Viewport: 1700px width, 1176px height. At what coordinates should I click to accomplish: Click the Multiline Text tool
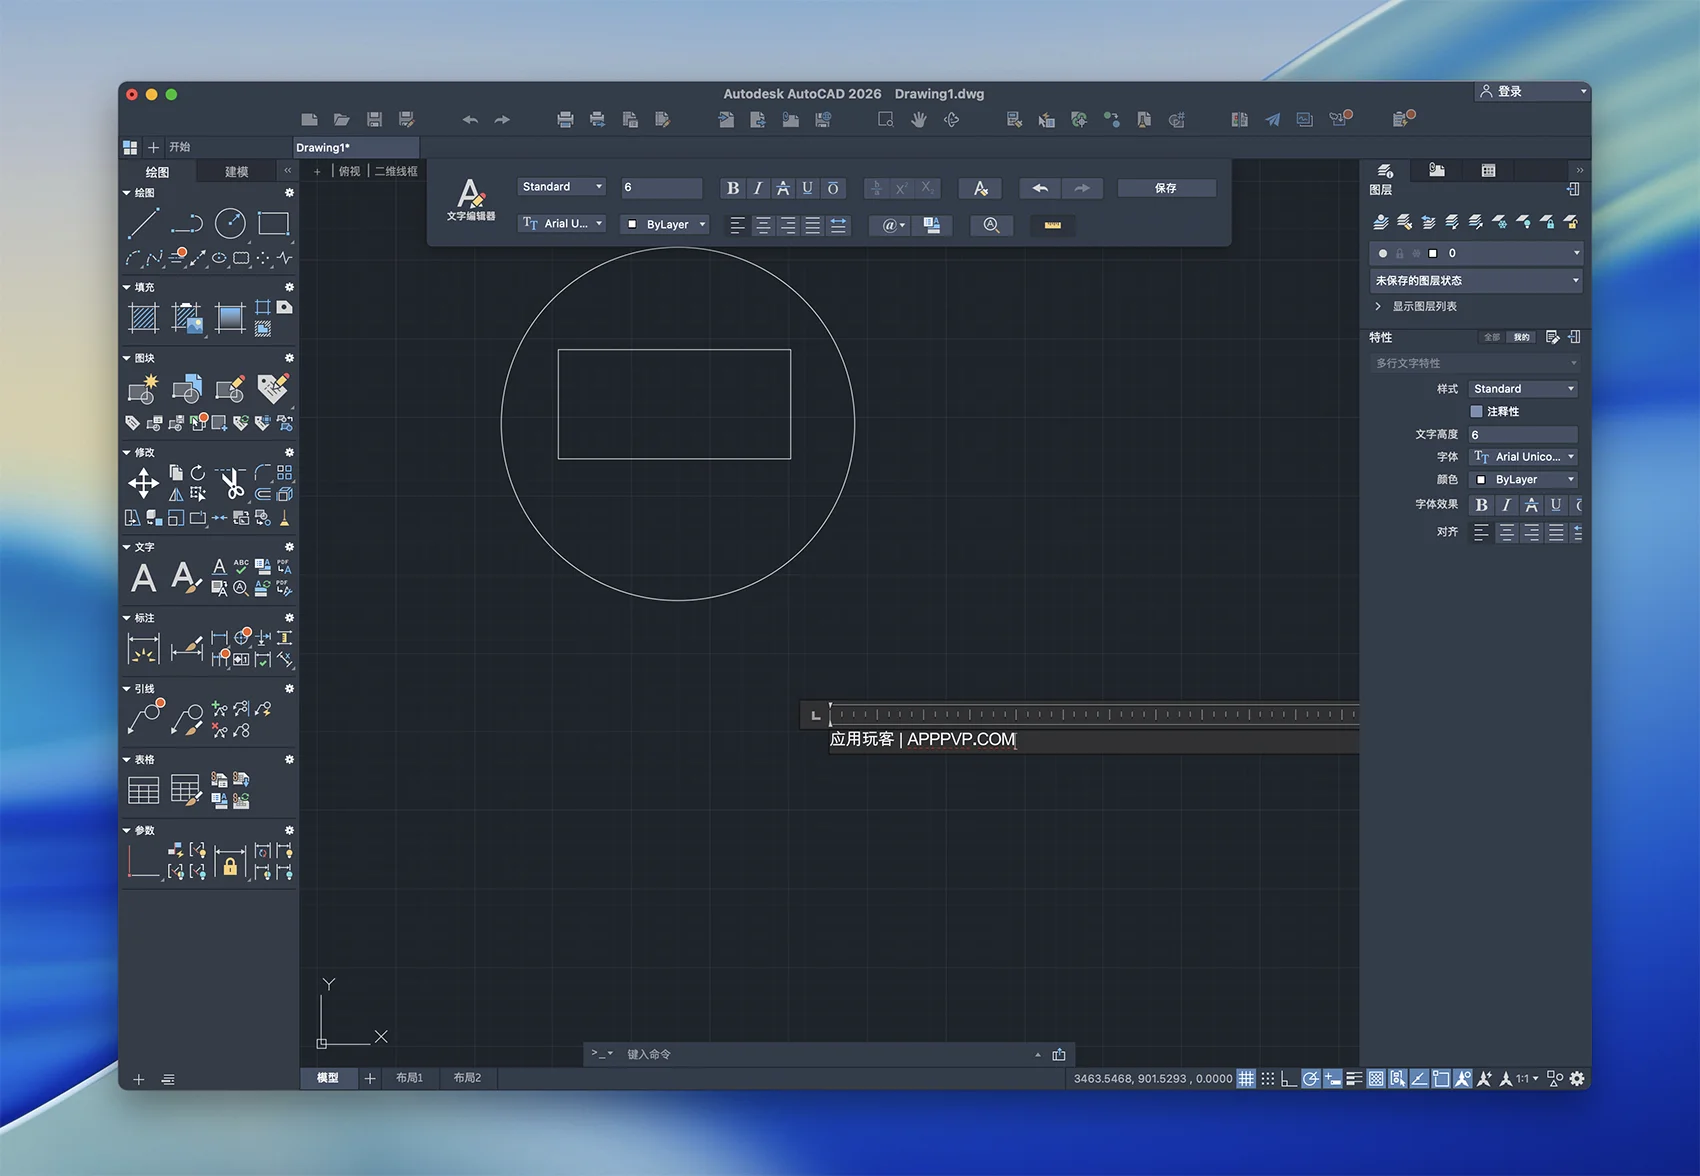point(143,578)
